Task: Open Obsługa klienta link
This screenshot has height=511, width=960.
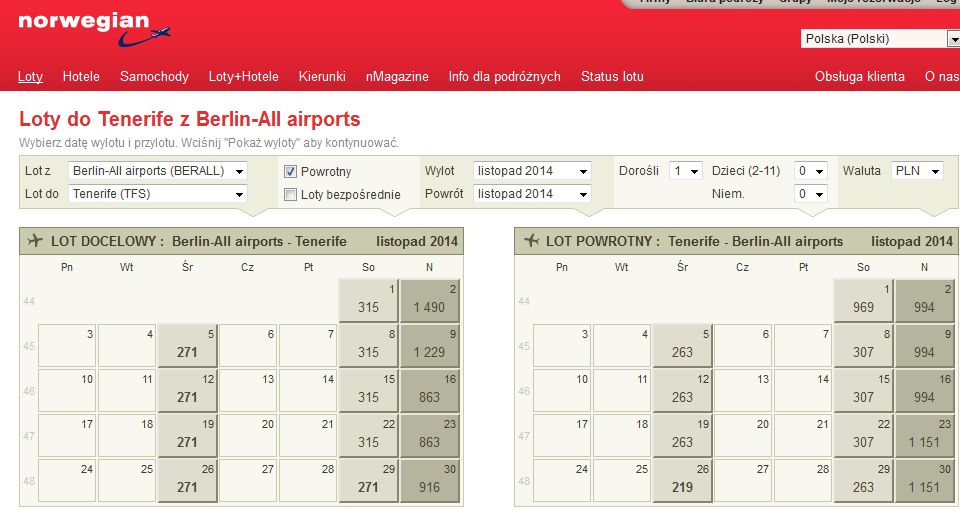Action: tap(860, 76)
